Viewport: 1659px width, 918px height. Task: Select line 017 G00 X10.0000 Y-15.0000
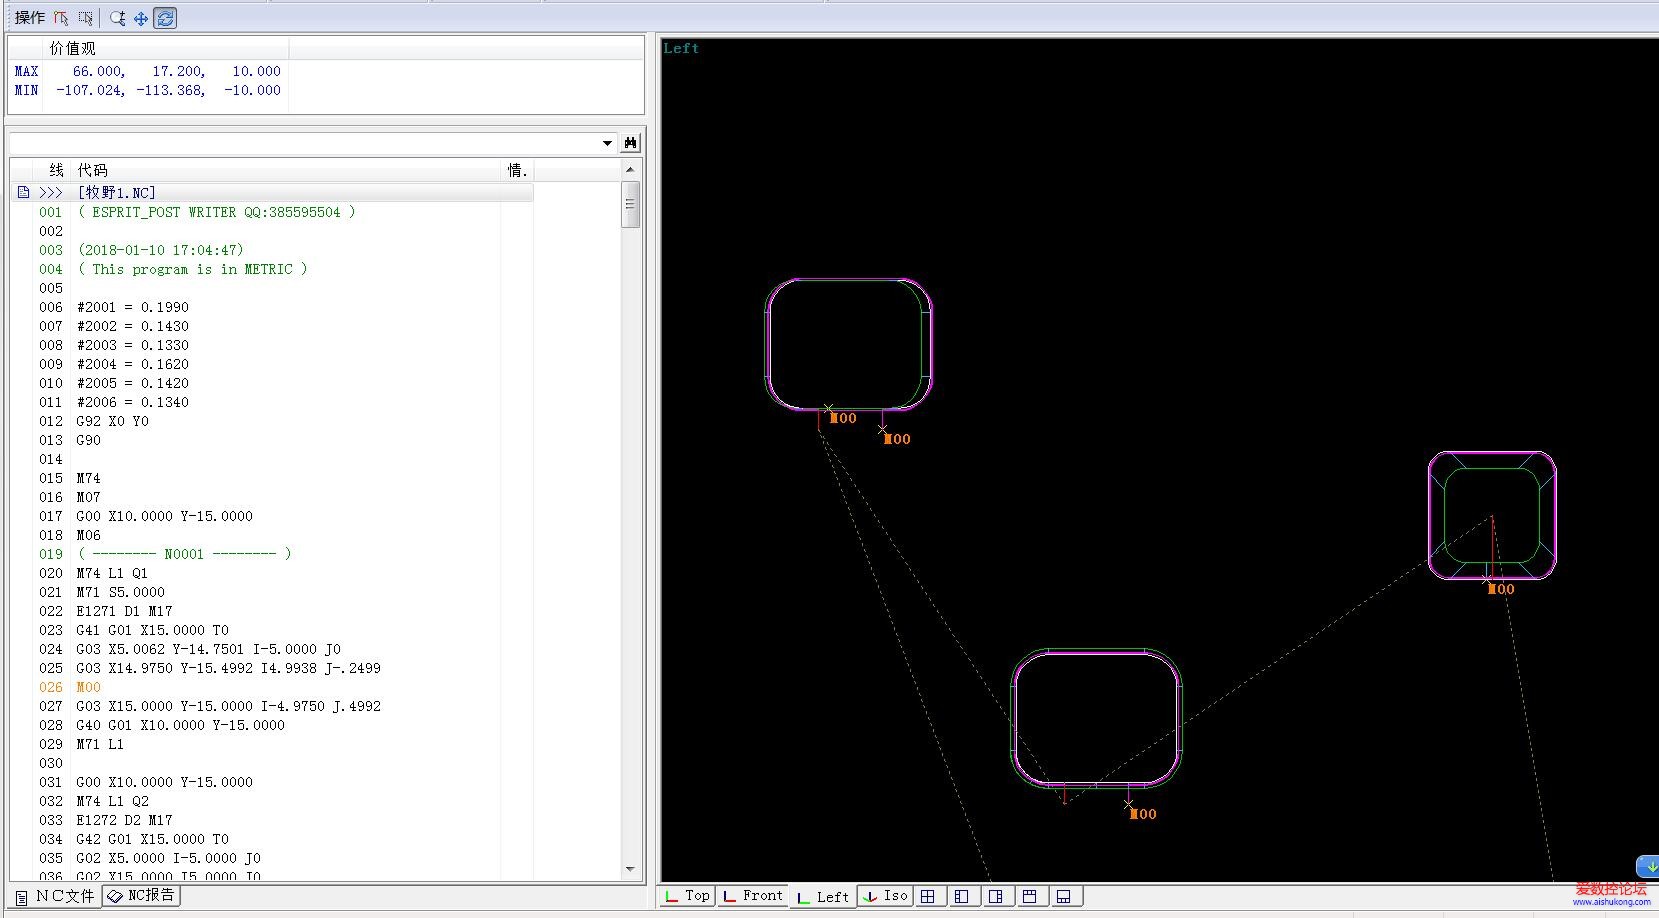(272, 516)
